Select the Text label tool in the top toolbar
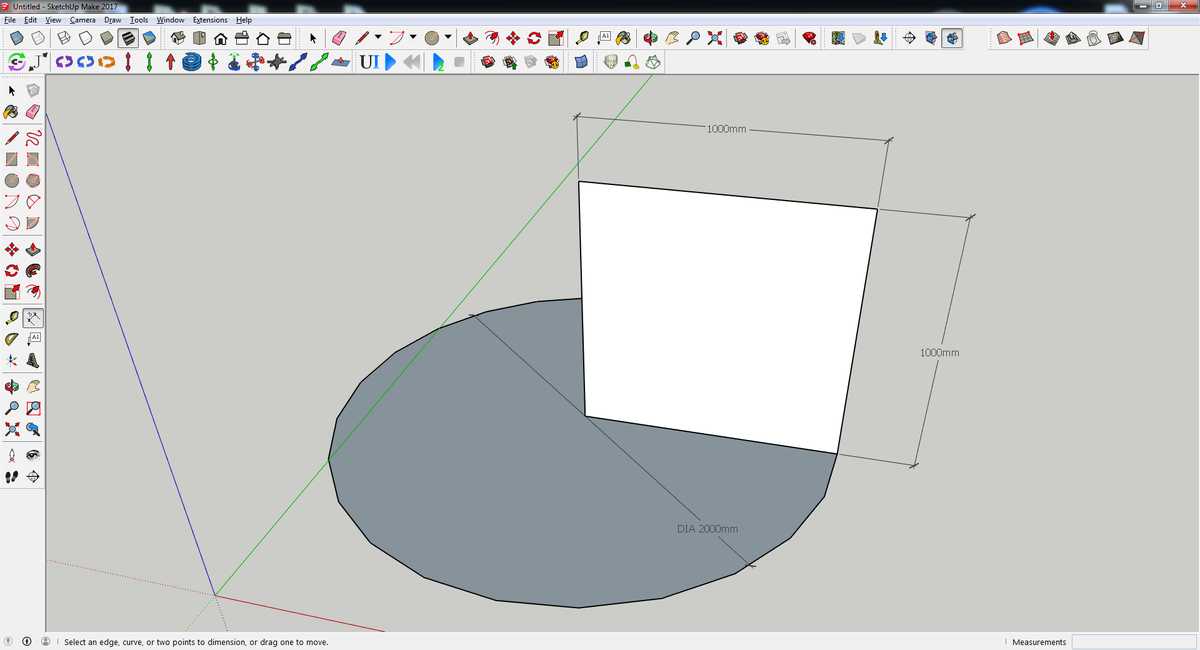Screen dimensions: 1200x650 pyautogui.click(x=603, y=38)
